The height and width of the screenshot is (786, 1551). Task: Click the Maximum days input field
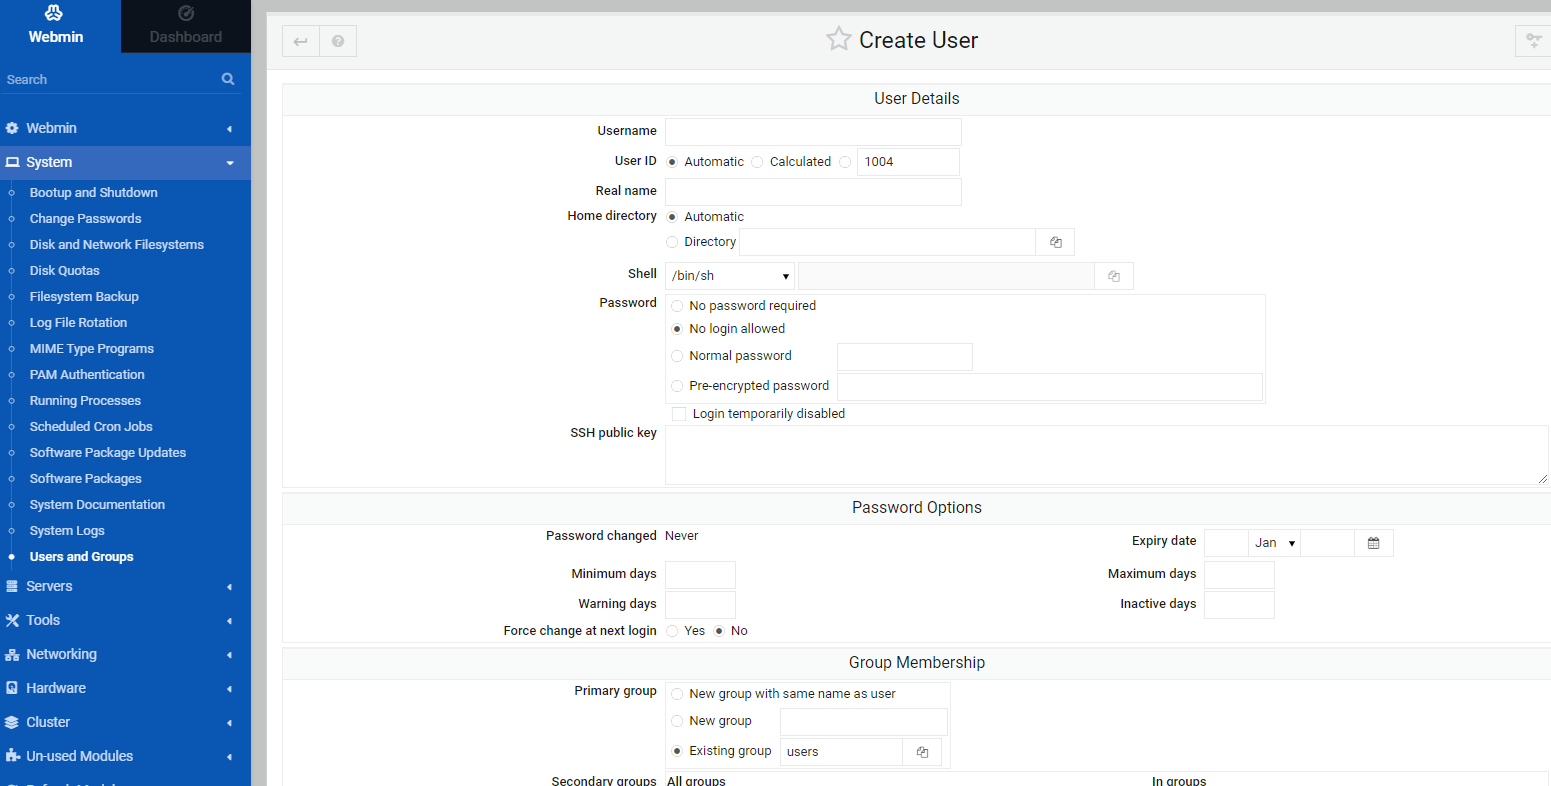pyautogui.click(x=1239, y=575)
